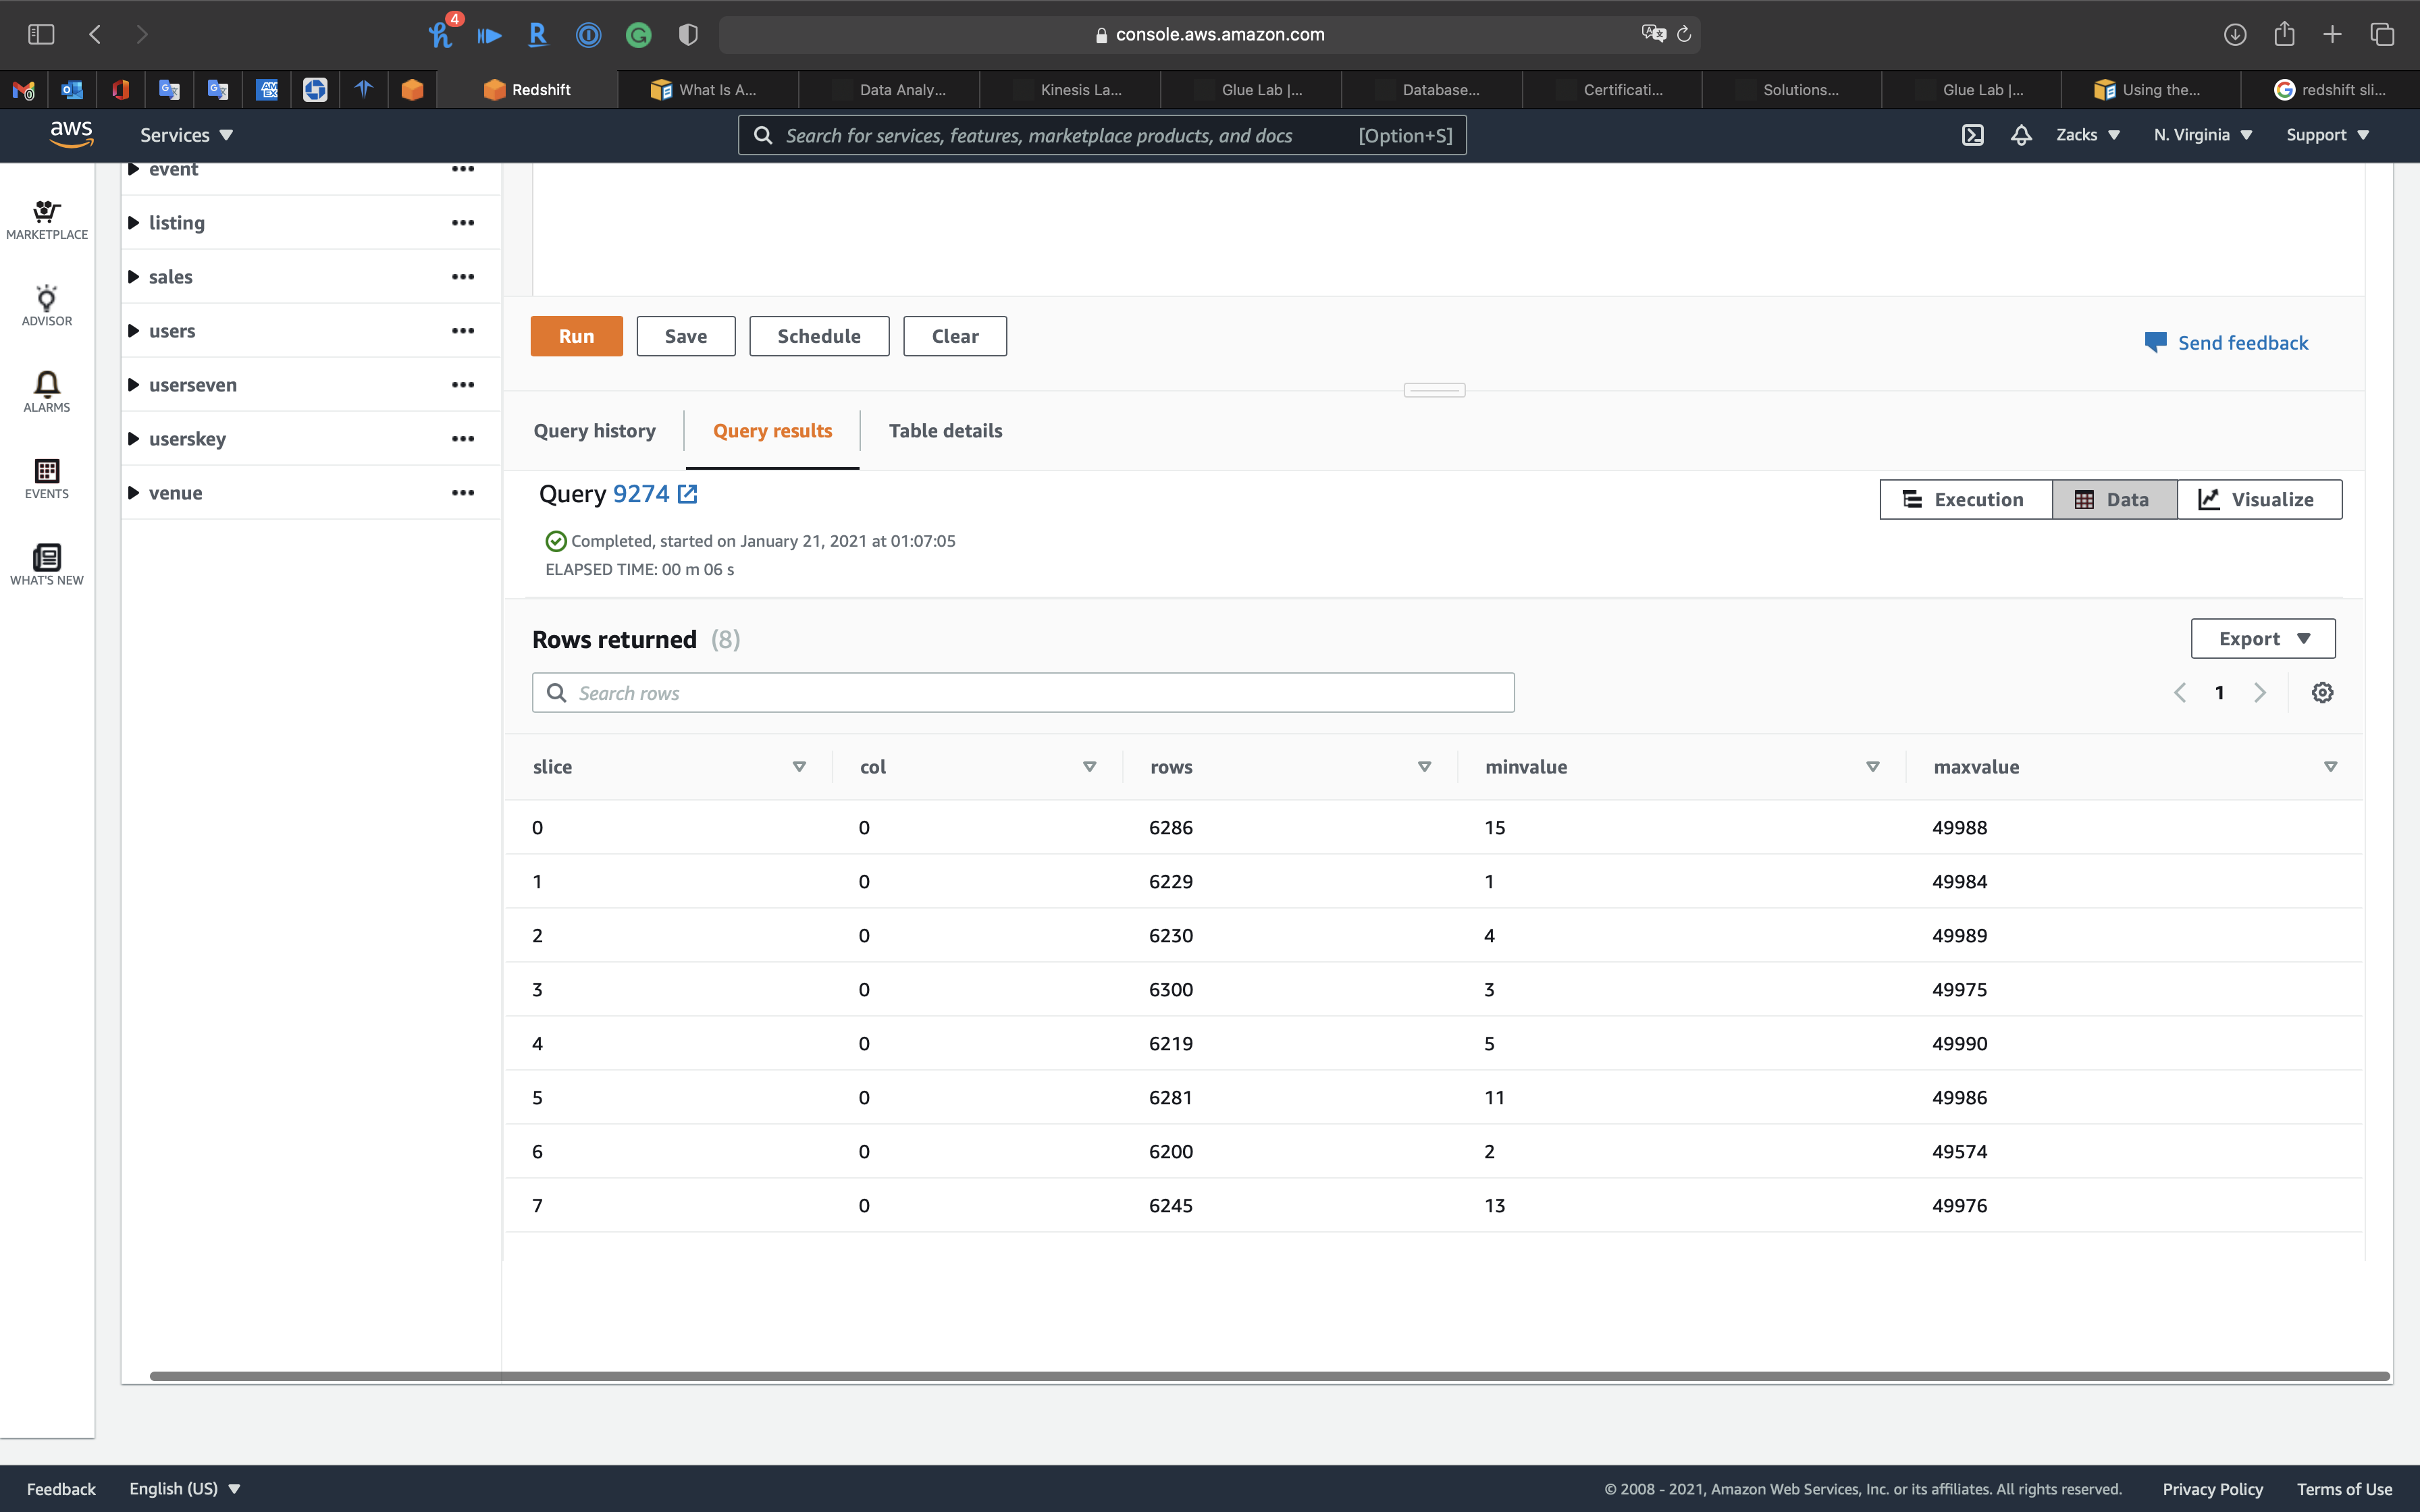Screen dimensions: 2420x1512
Task: Select the Data results view
Action: coord(2113,499)
